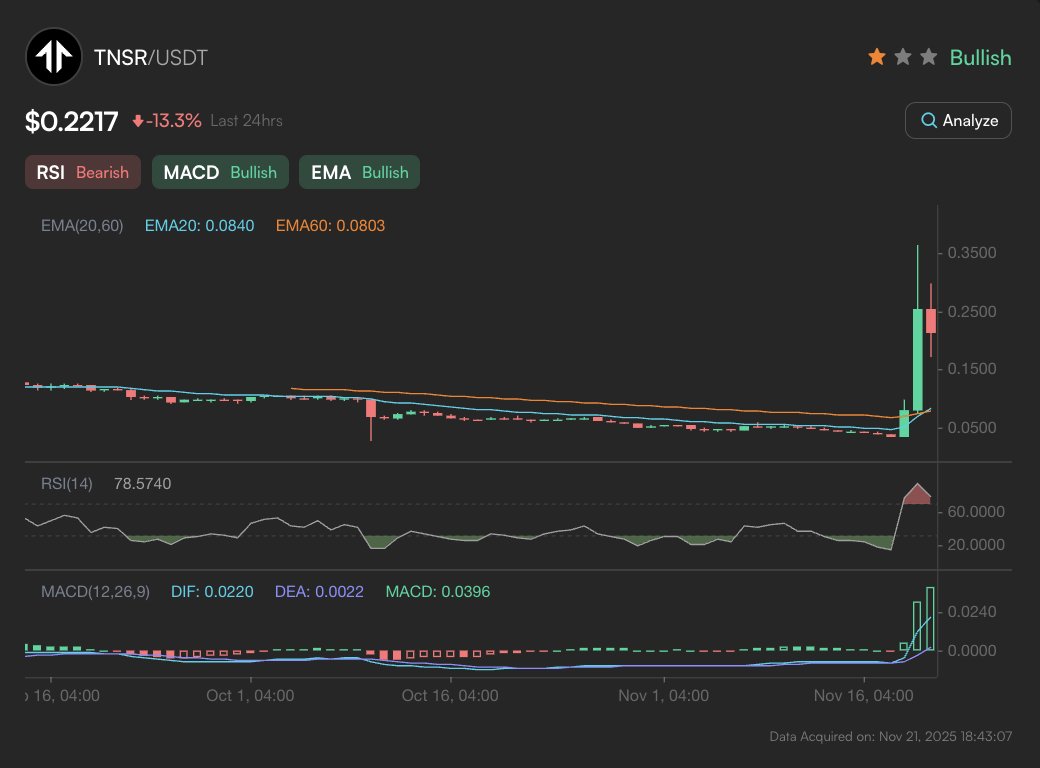
Task: Select the MACD Bullish indicator badge
Action: pos(220,172)
